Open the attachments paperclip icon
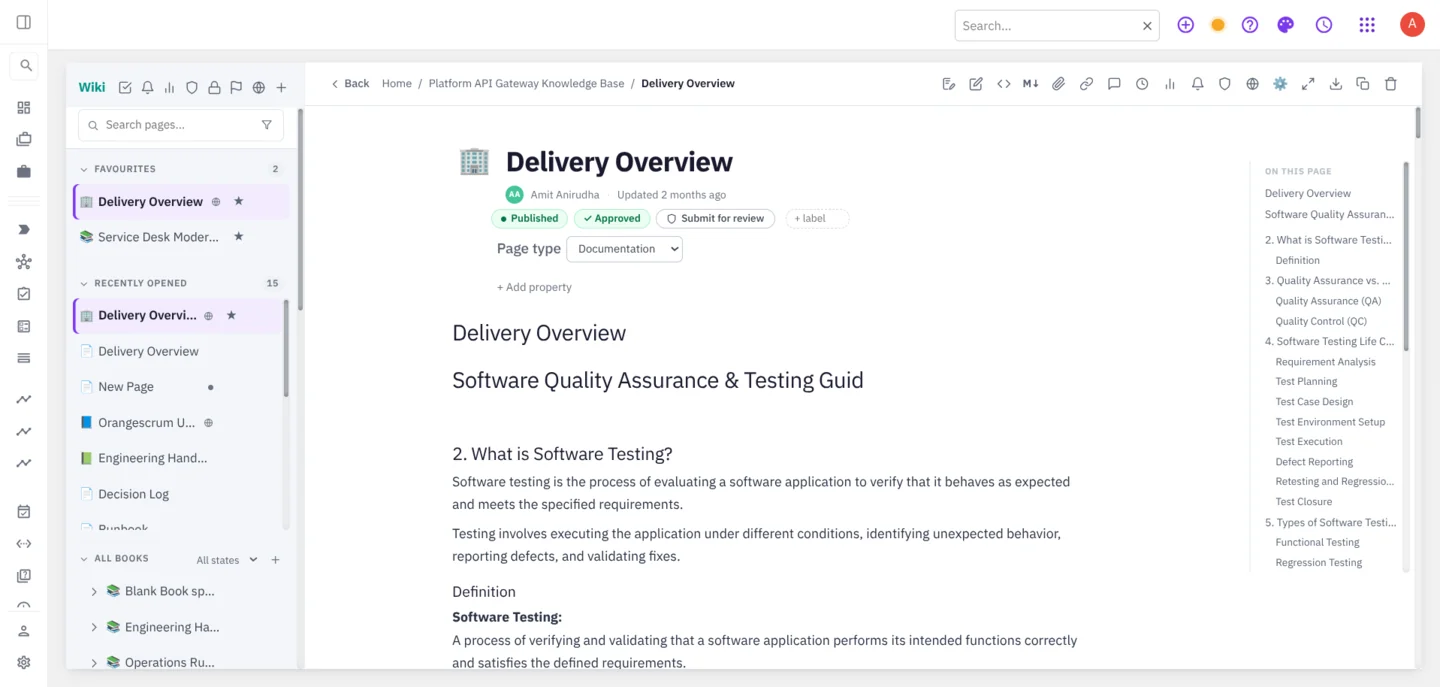The image size is (1440, 687). 1058,84
